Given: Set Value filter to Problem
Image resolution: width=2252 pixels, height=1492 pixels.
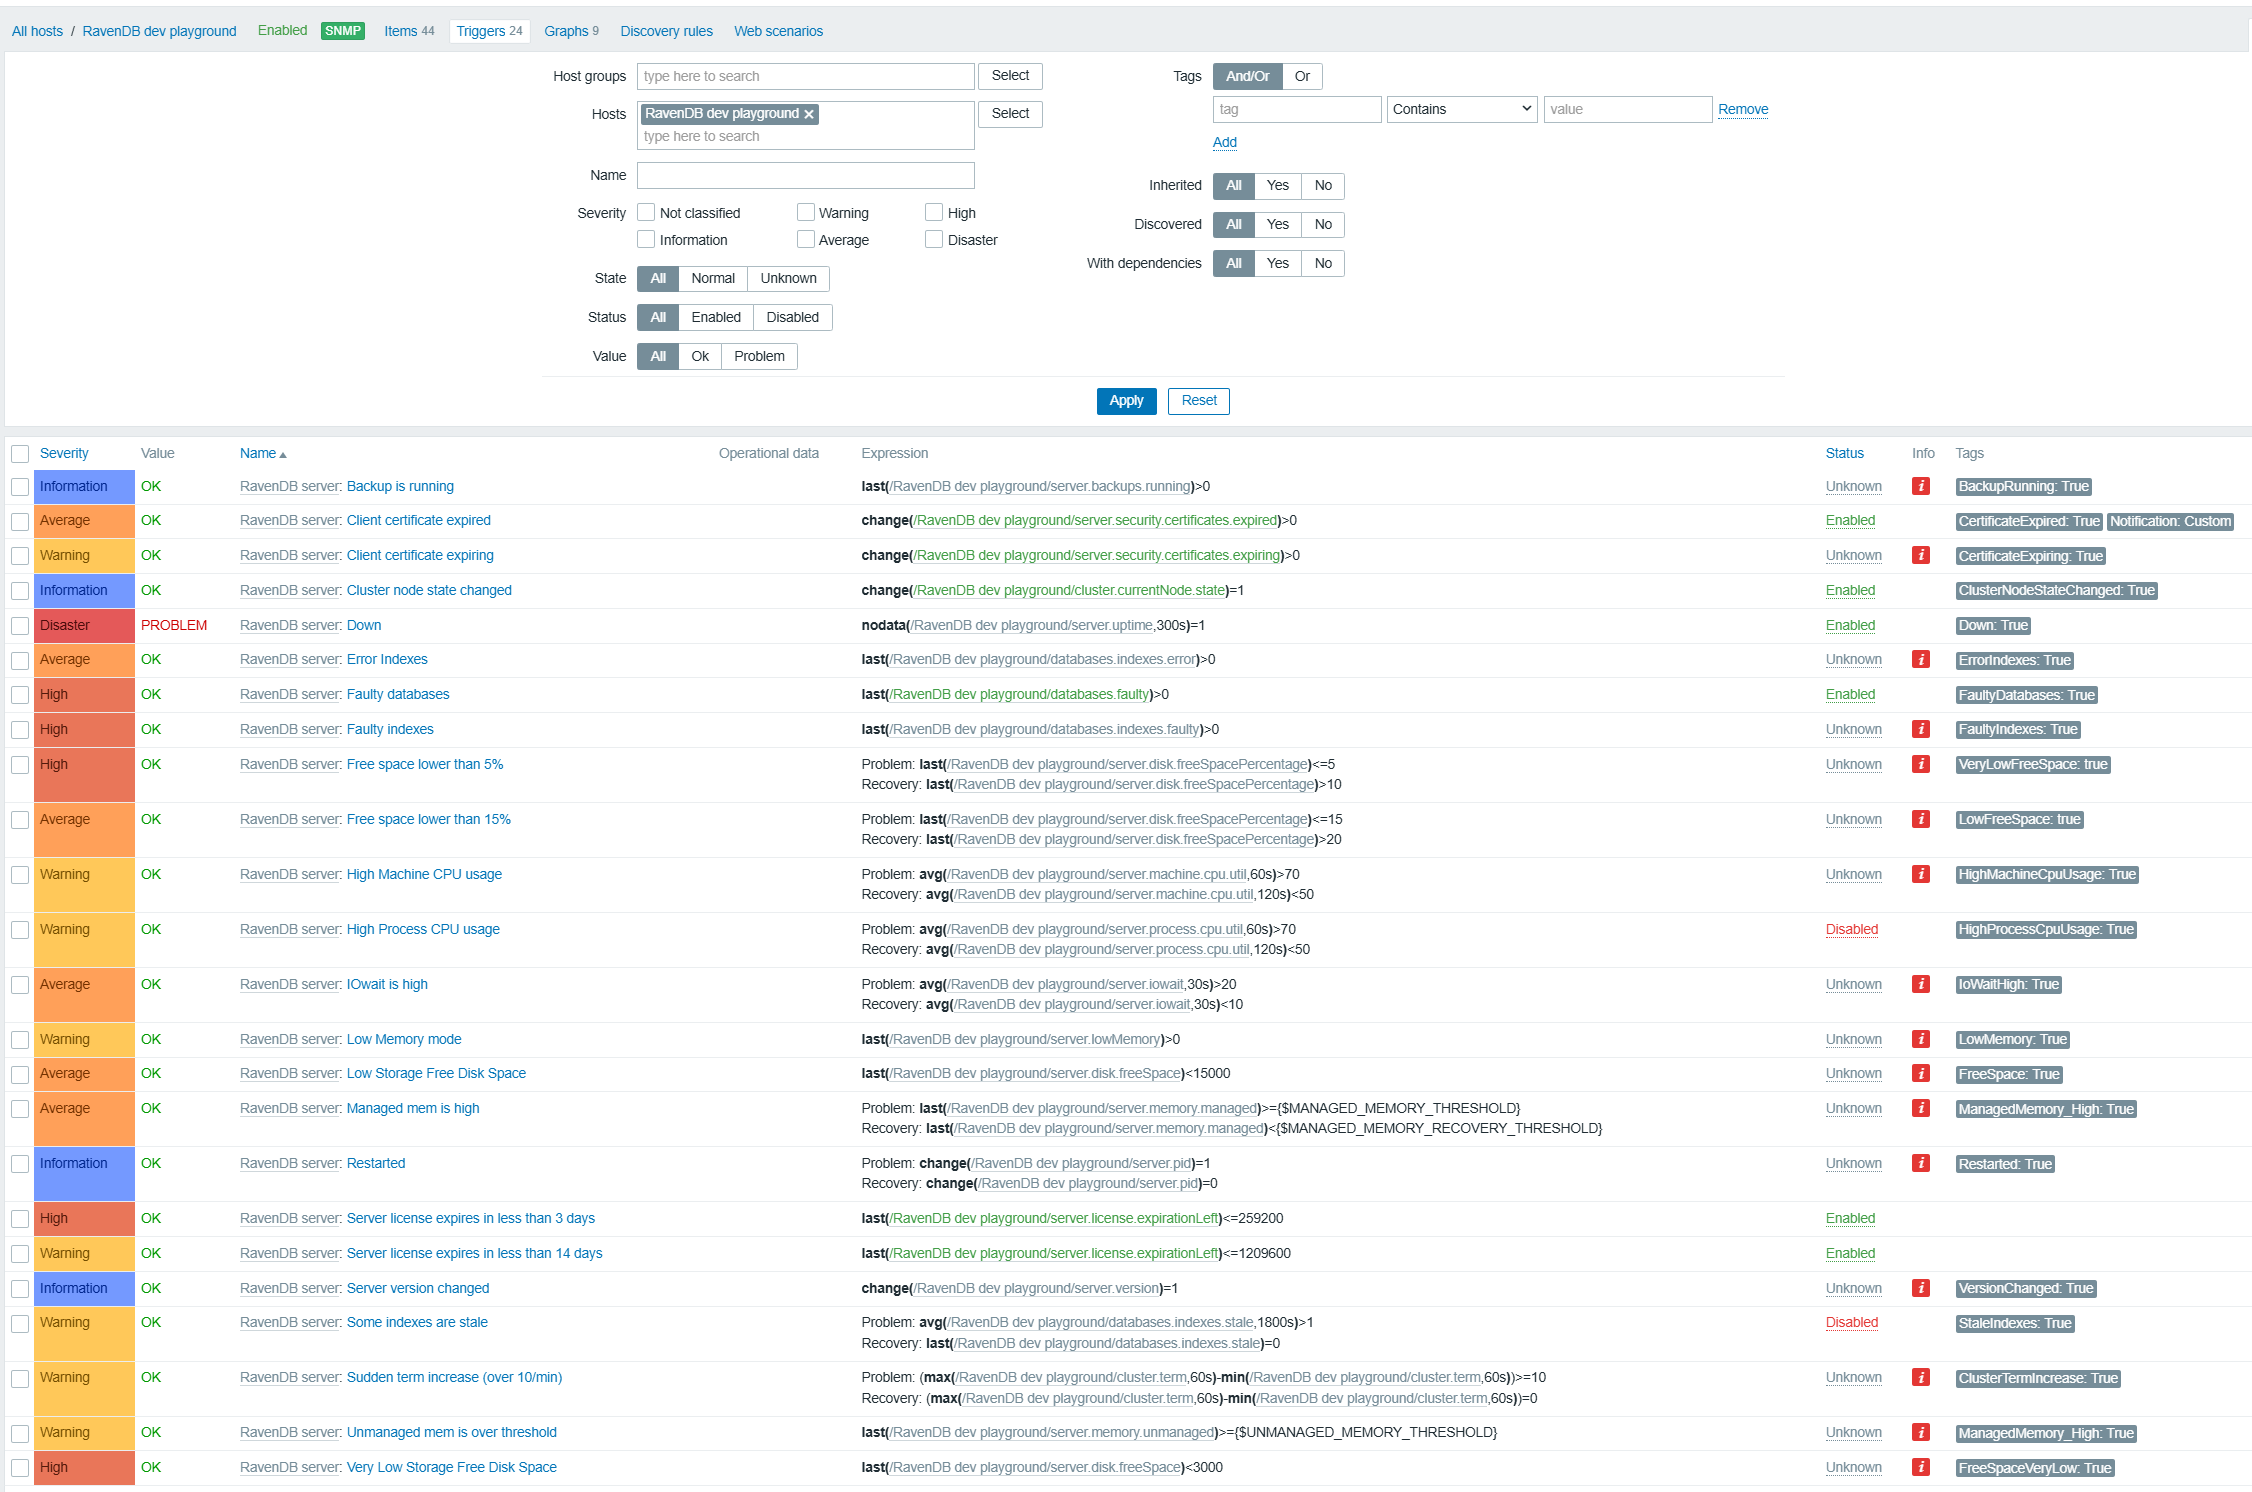Looking at the screenshot, I should 759,356.
